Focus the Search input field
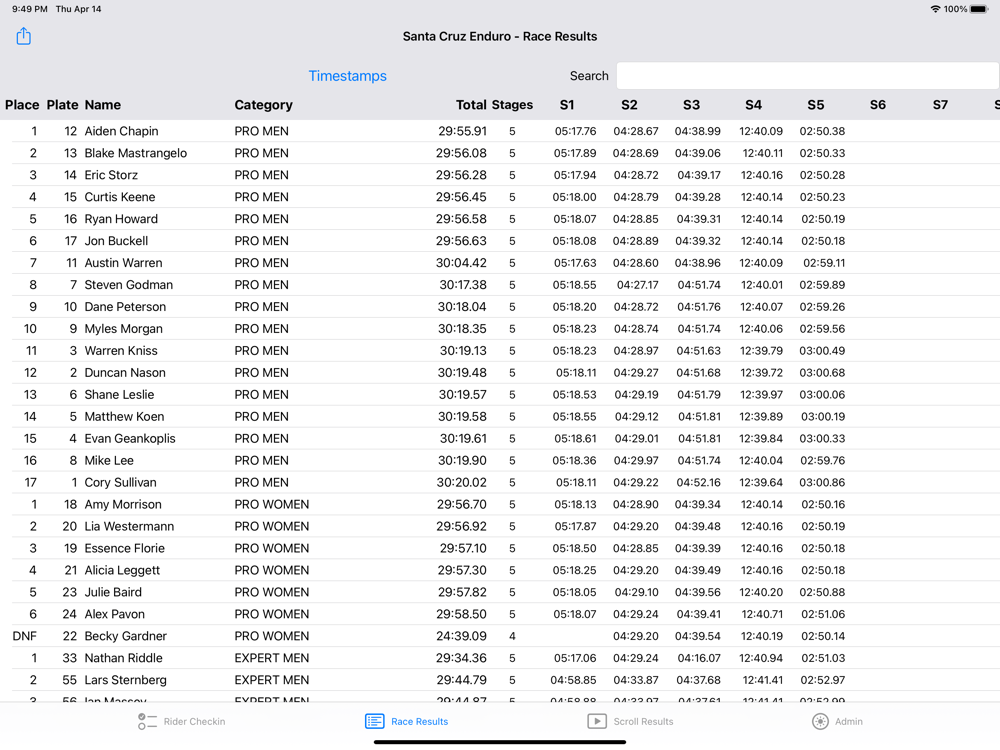The height and width of the screenshot is (750, 1000). 807,76
